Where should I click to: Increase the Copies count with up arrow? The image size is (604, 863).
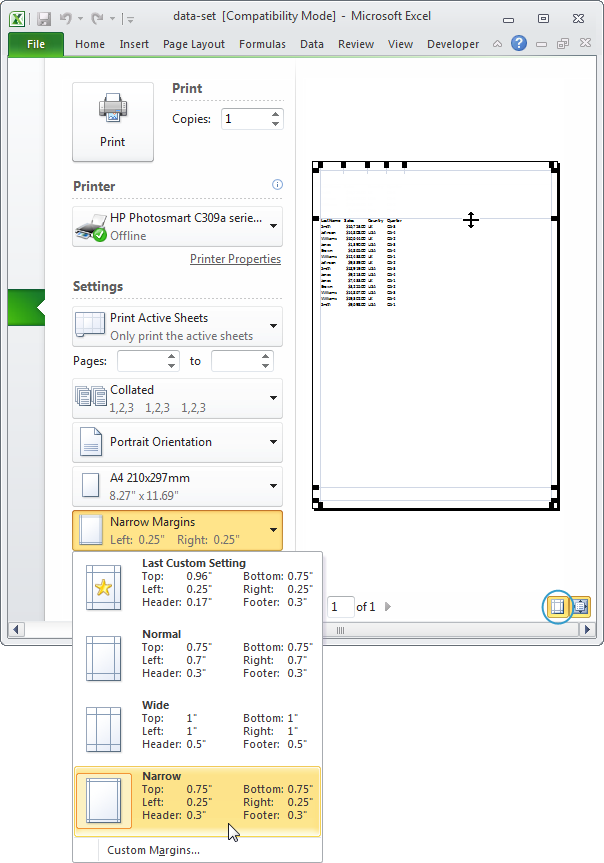pyautogui.click(x=275, y=113)
